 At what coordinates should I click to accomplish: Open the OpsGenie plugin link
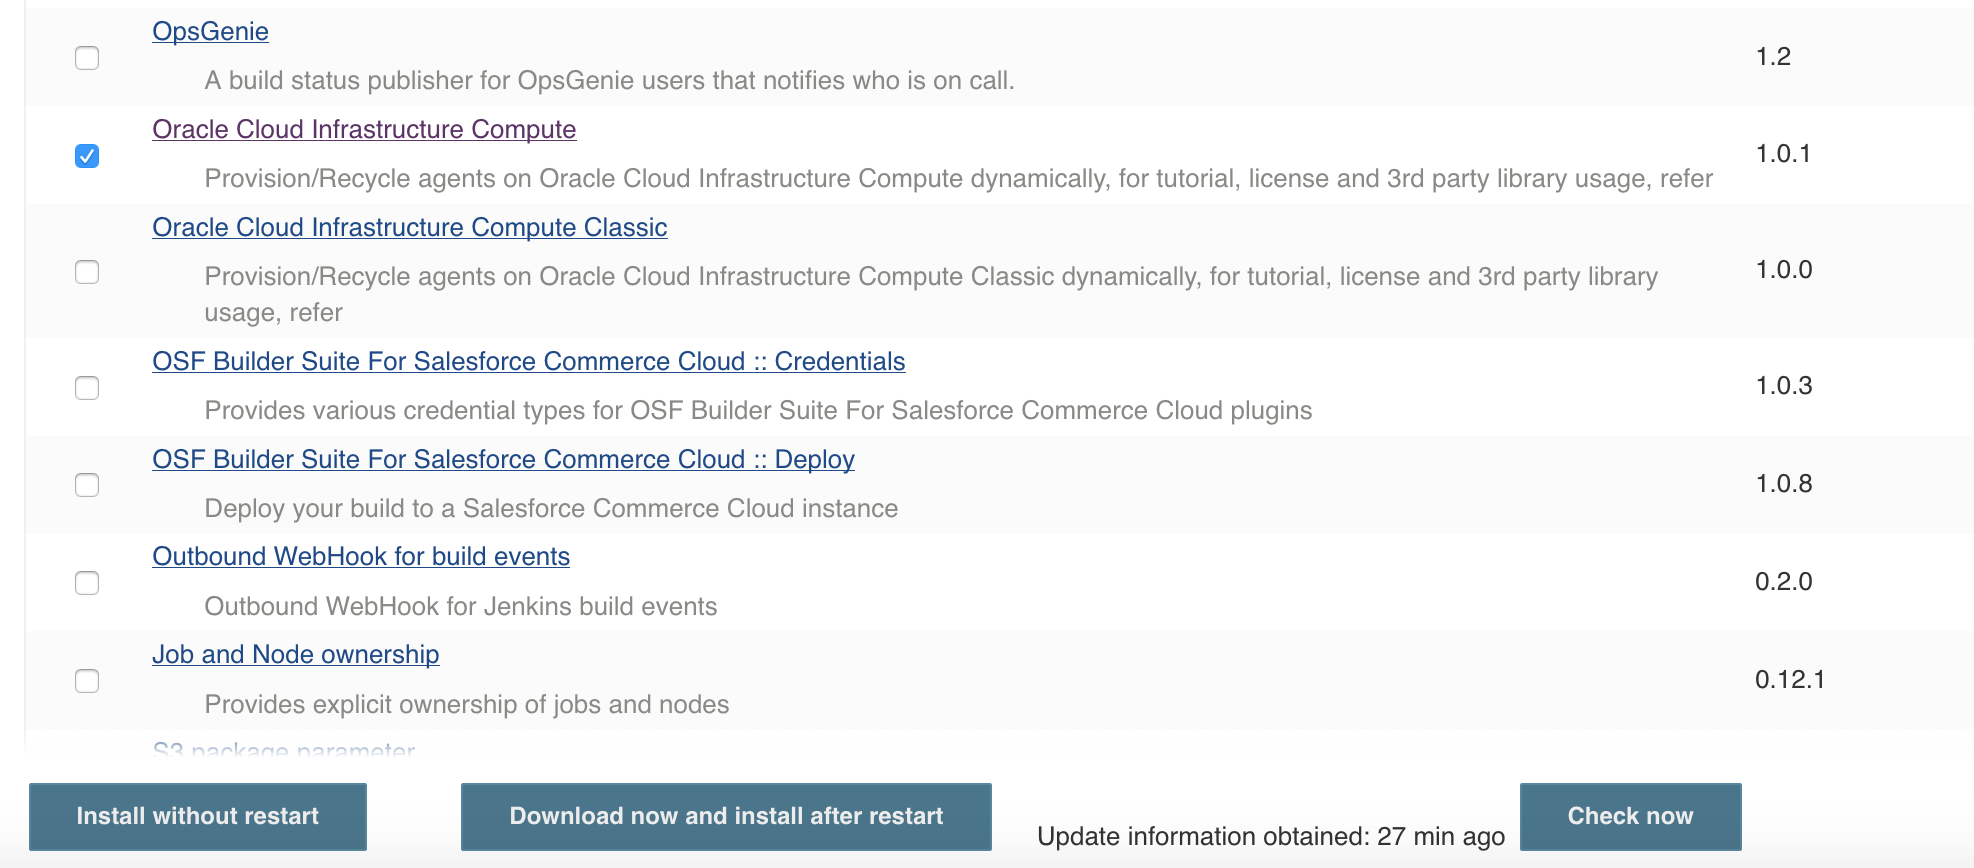210,31
